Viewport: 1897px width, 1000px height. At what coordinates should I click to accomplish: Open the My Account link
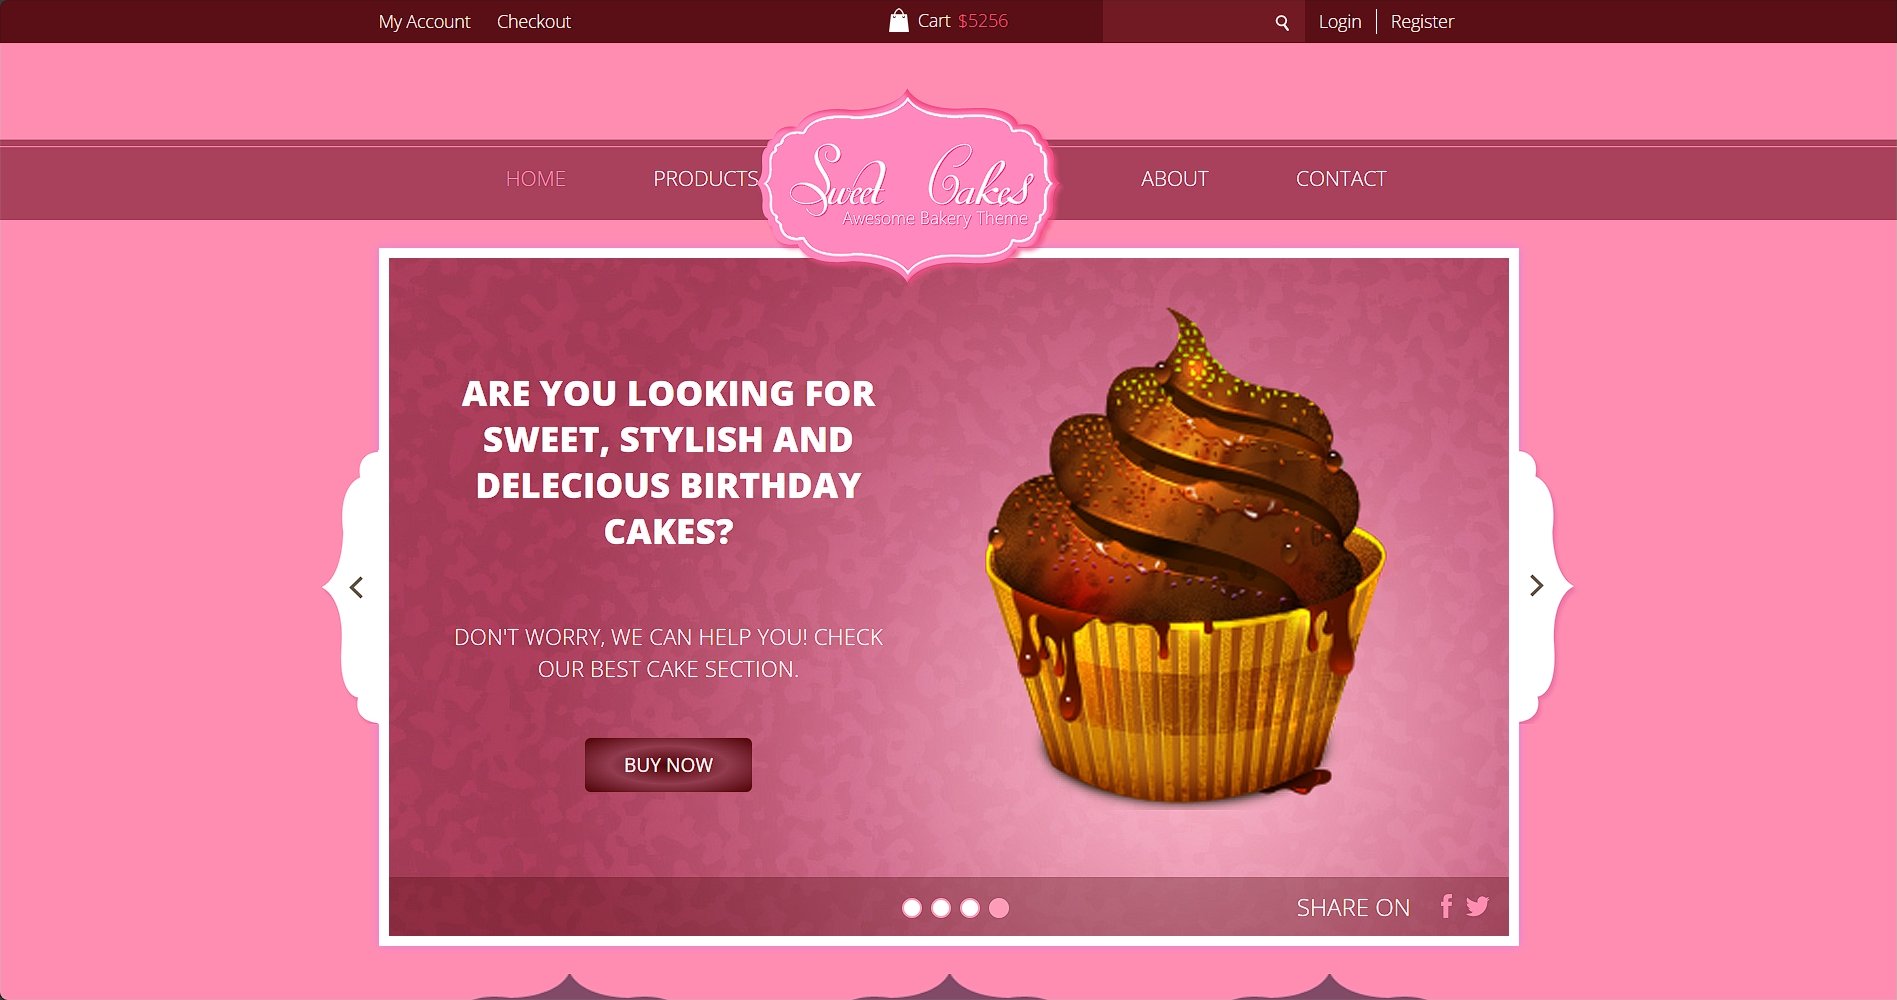click(424, 21)
